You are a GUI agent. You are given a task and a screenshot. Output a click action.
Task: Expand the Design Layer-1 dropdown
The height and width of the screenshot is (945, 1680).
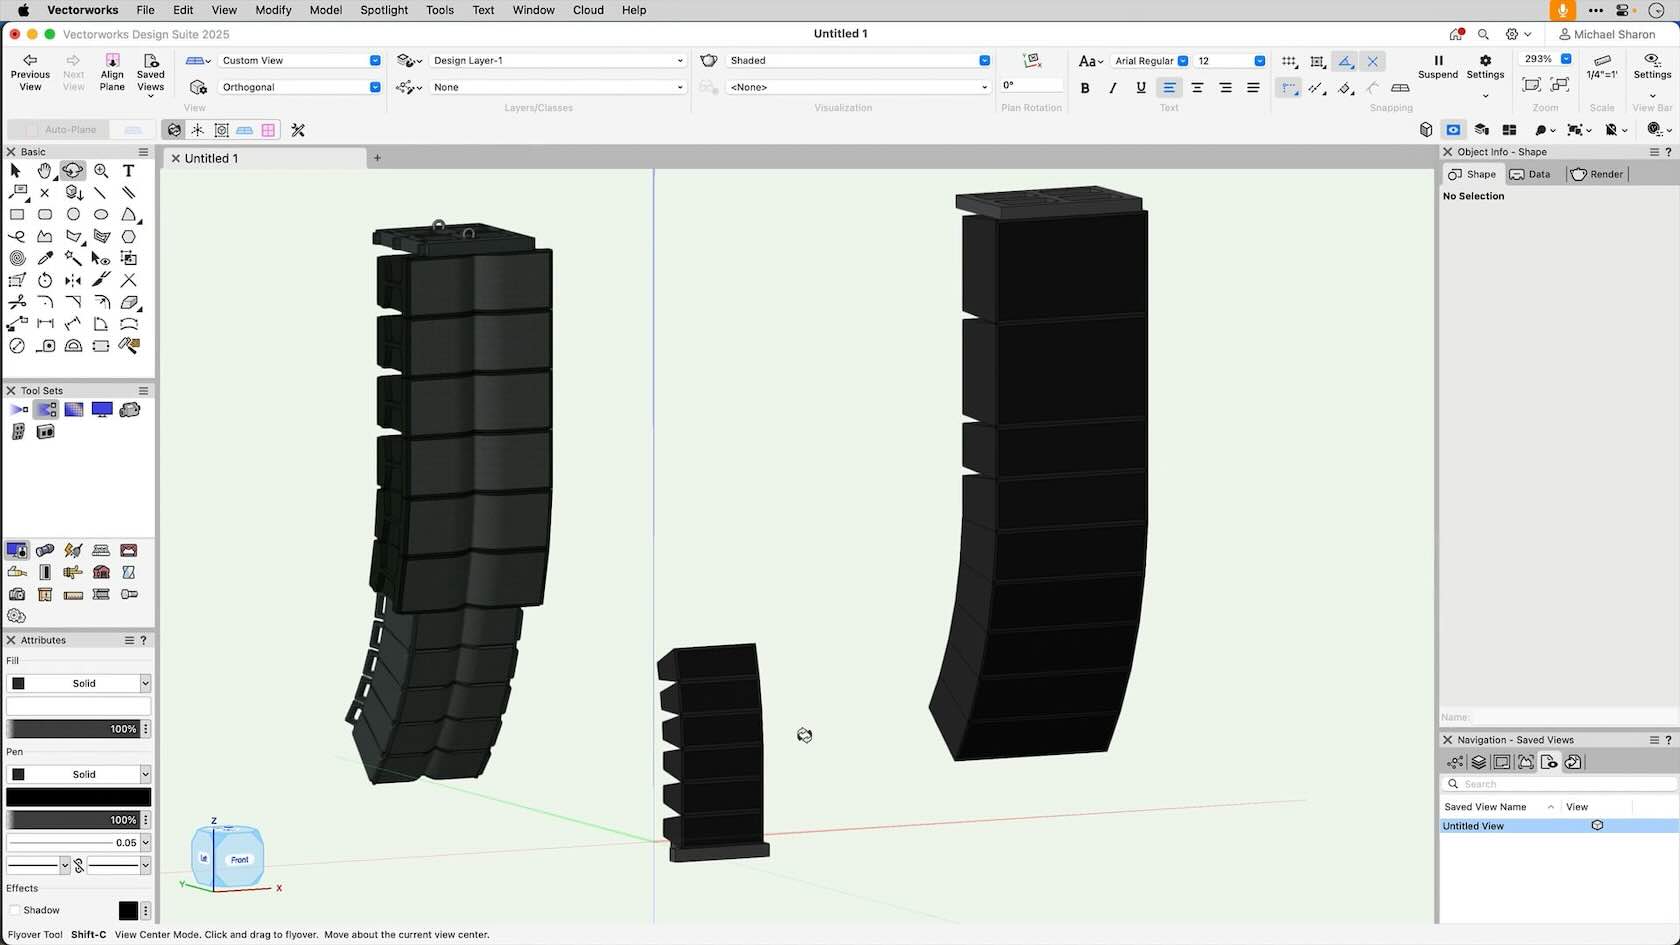click(678, 60)
